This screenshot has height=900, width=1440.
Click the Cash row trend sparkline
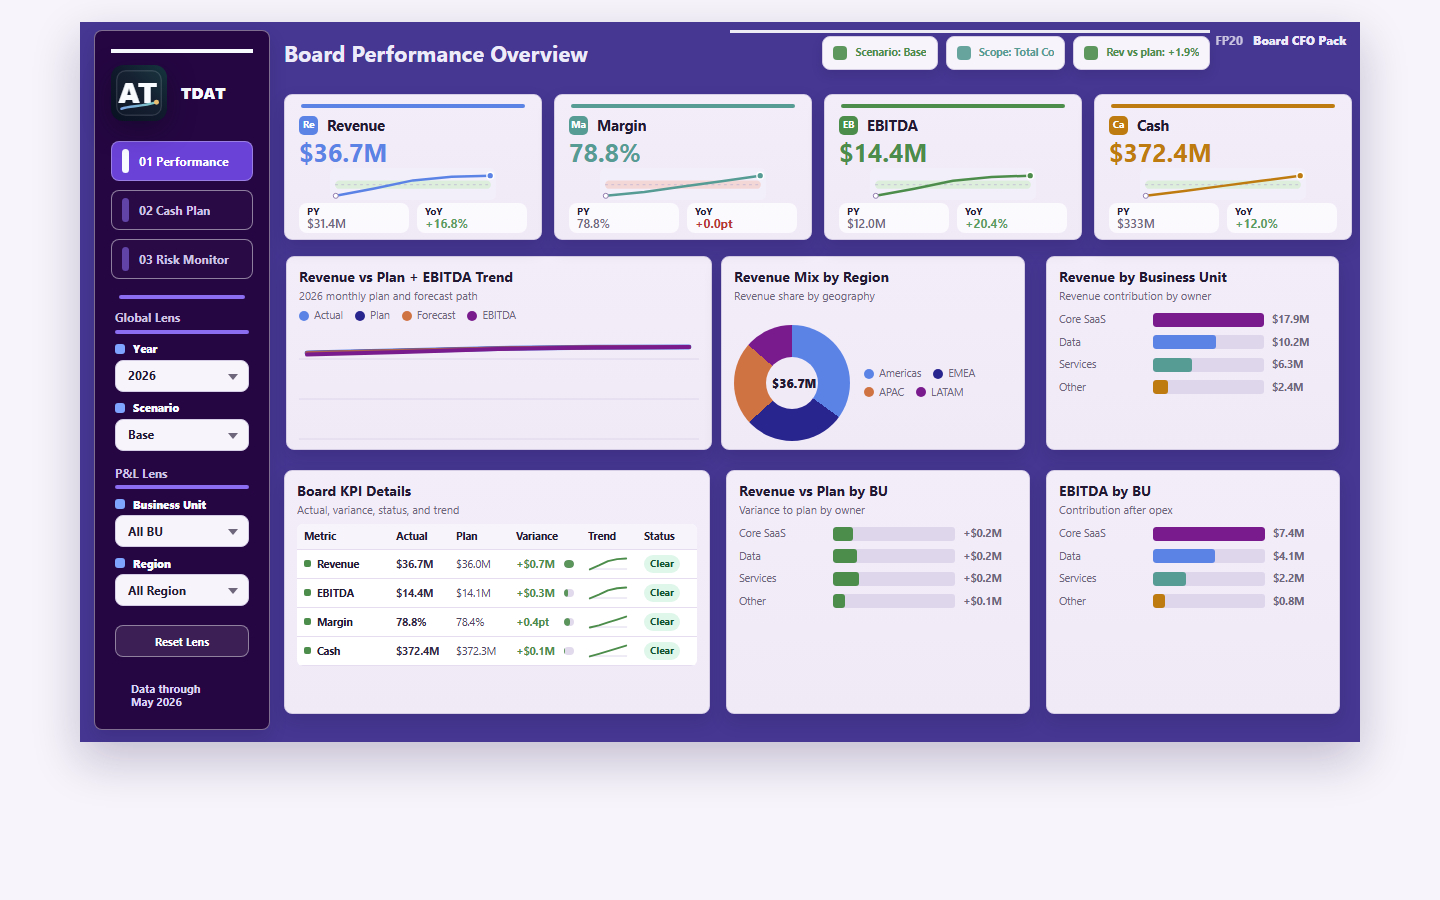tap(608, 651)
